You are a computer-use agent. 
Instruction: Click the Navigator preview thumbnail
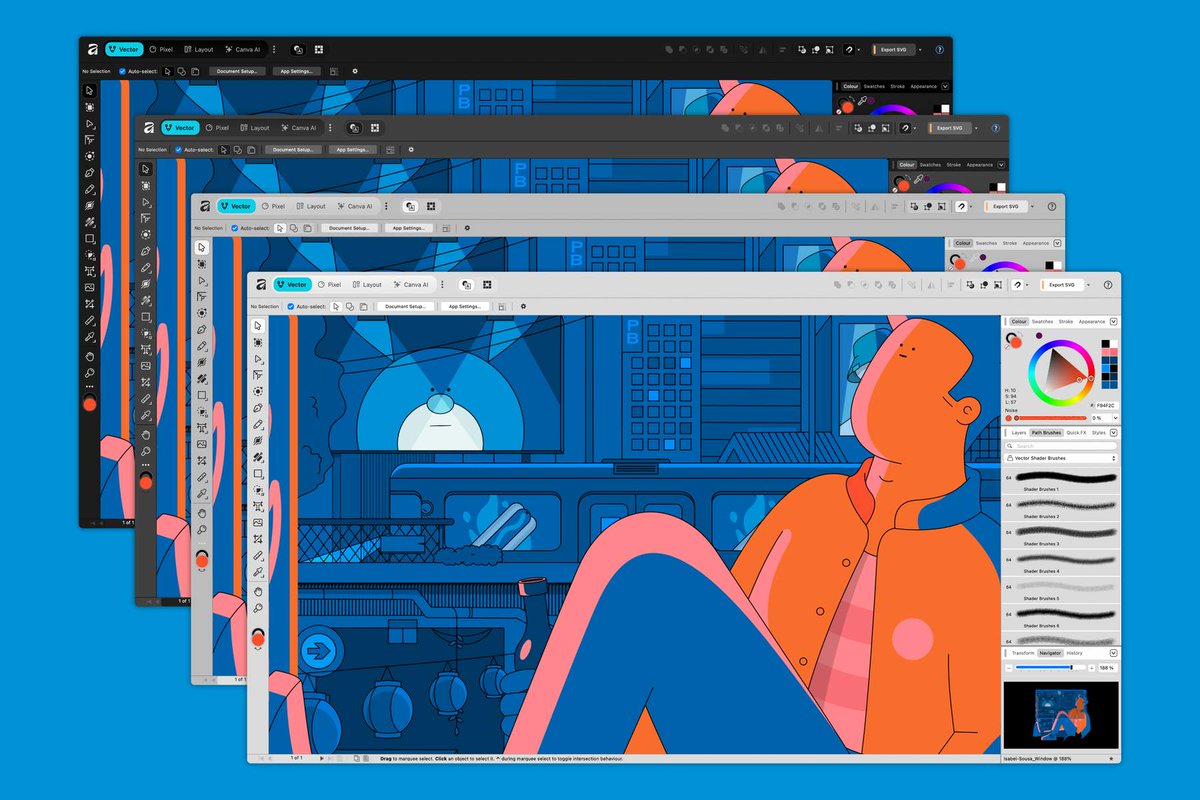click(x=1061, y=715)
